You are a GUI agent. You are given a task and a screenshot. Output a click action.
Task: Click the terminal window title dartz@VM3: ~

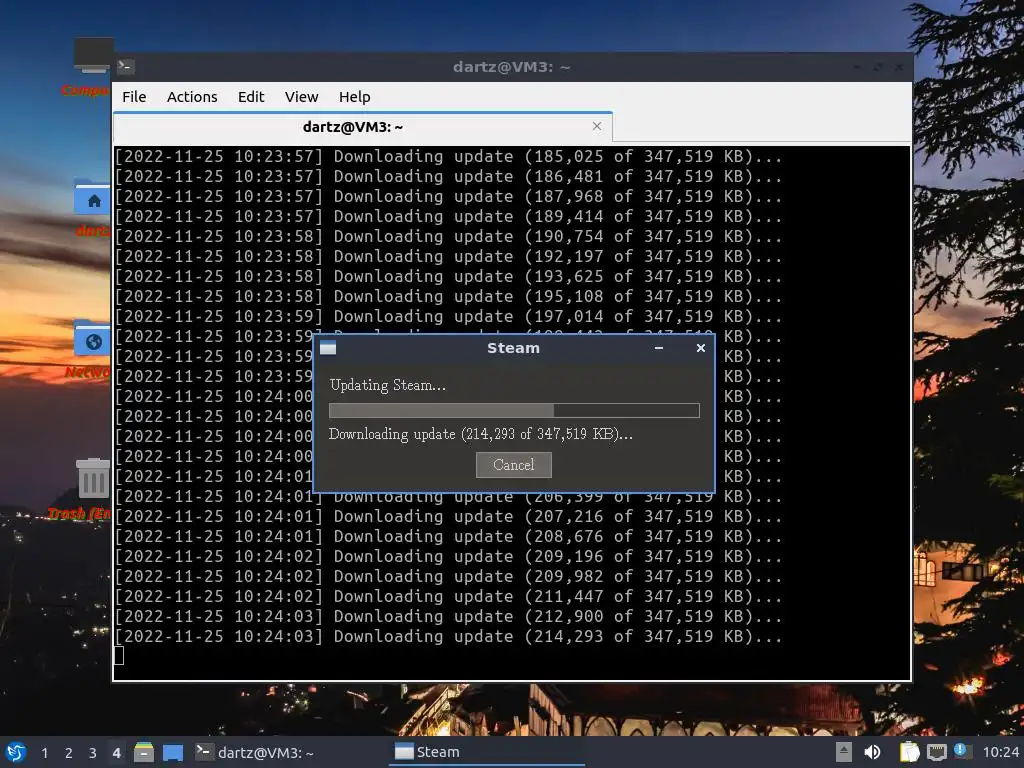pos(511,67)
